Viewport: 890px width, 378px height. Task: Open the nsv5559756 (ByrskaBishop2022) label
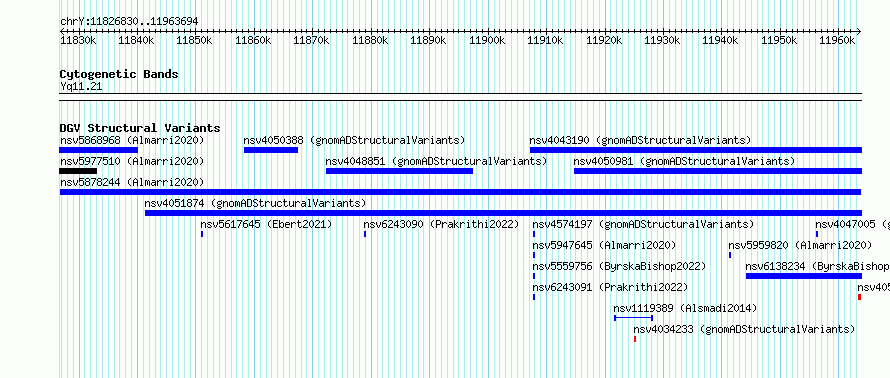pos(619,266)
